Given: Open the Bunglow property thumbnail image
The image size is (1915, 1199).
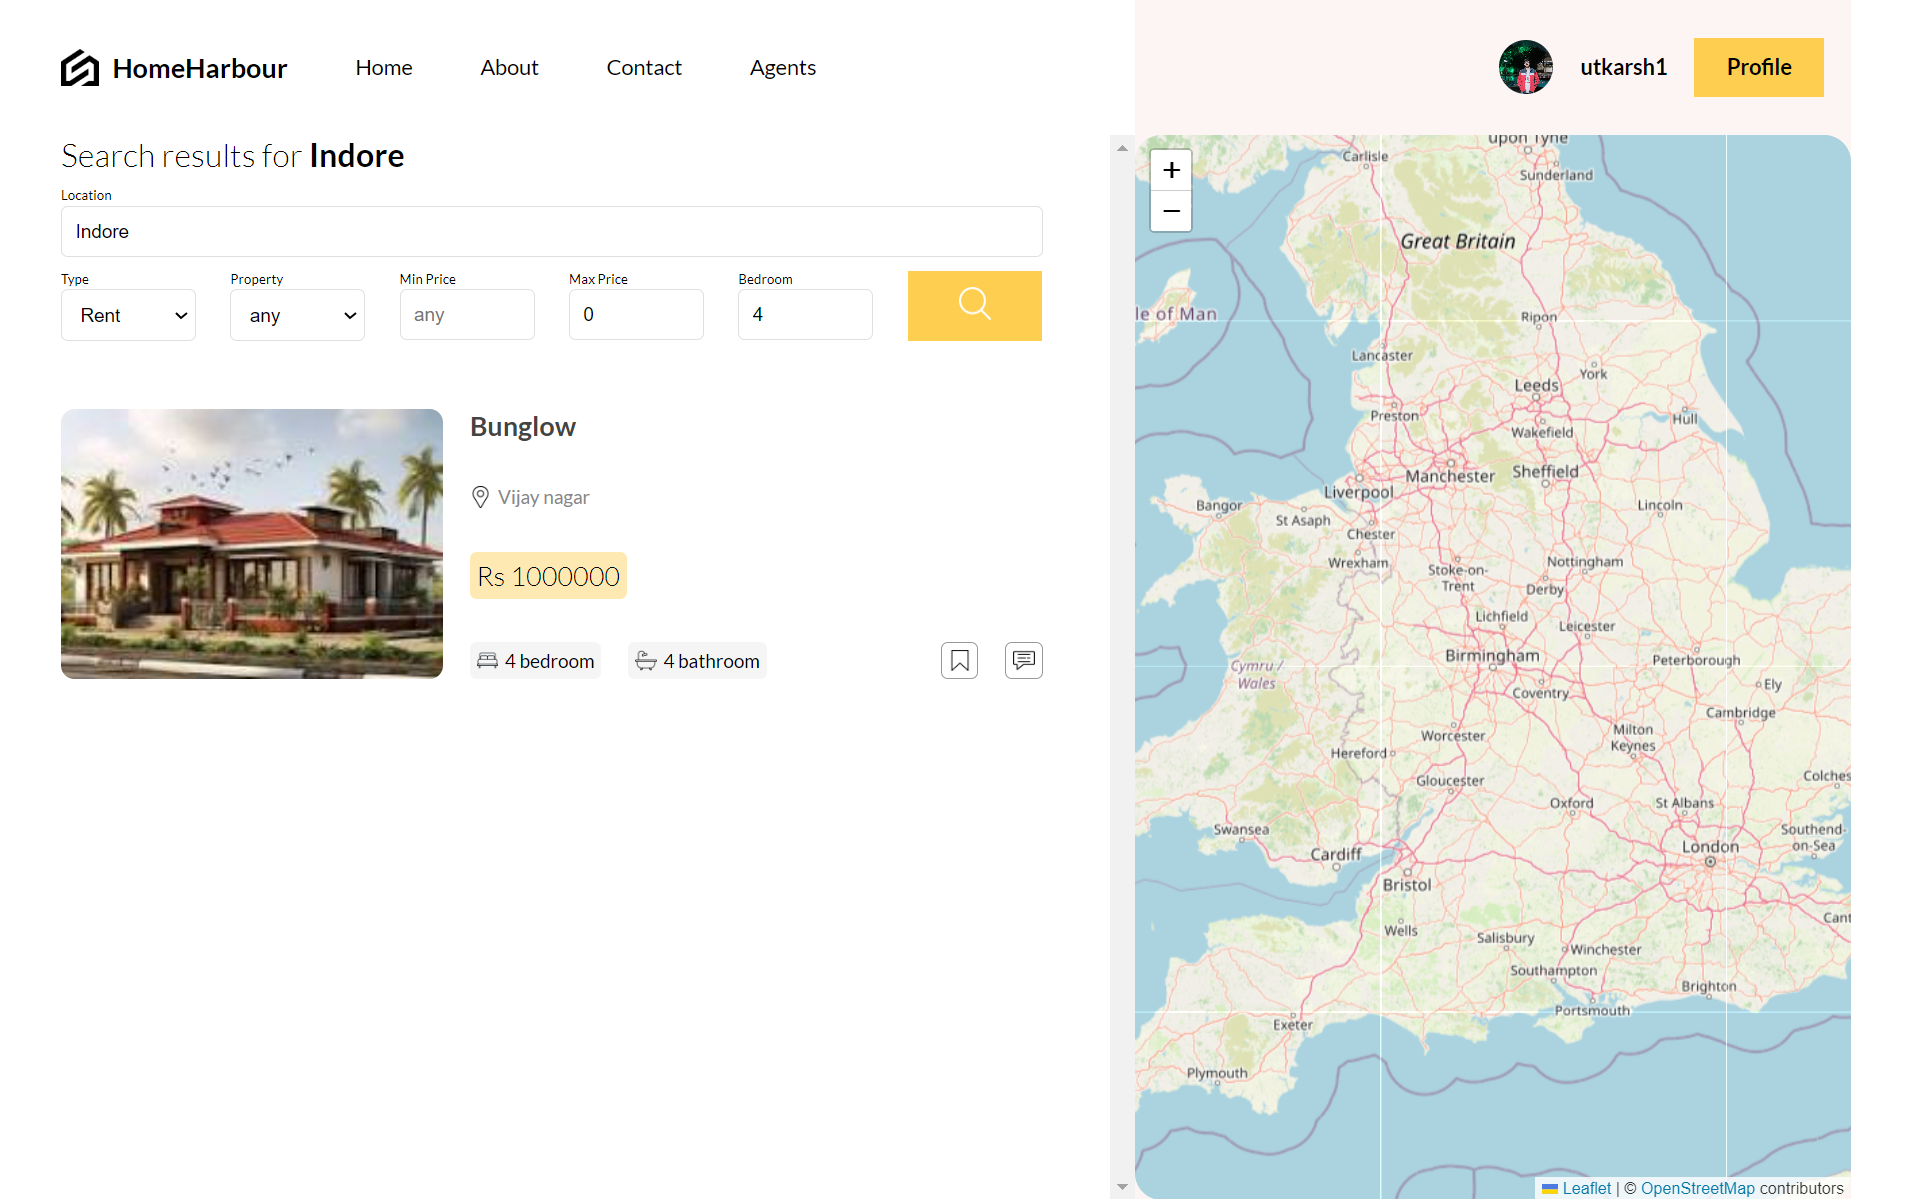Looking at the screenshot, I should pos(252,543).
